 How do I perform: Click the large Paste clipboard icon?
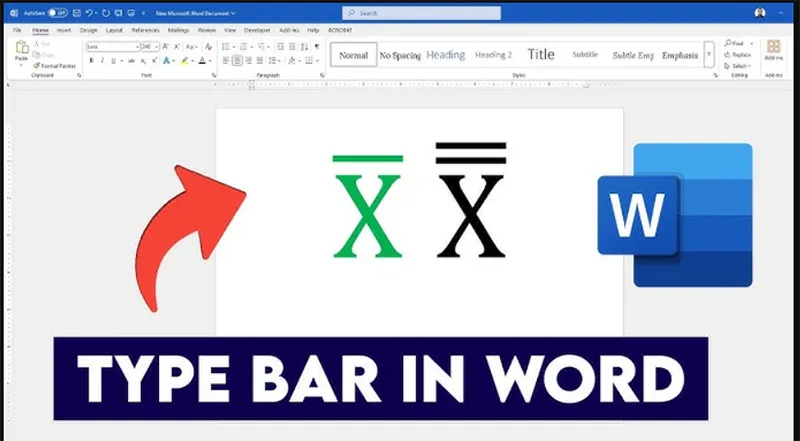(21, 48)
